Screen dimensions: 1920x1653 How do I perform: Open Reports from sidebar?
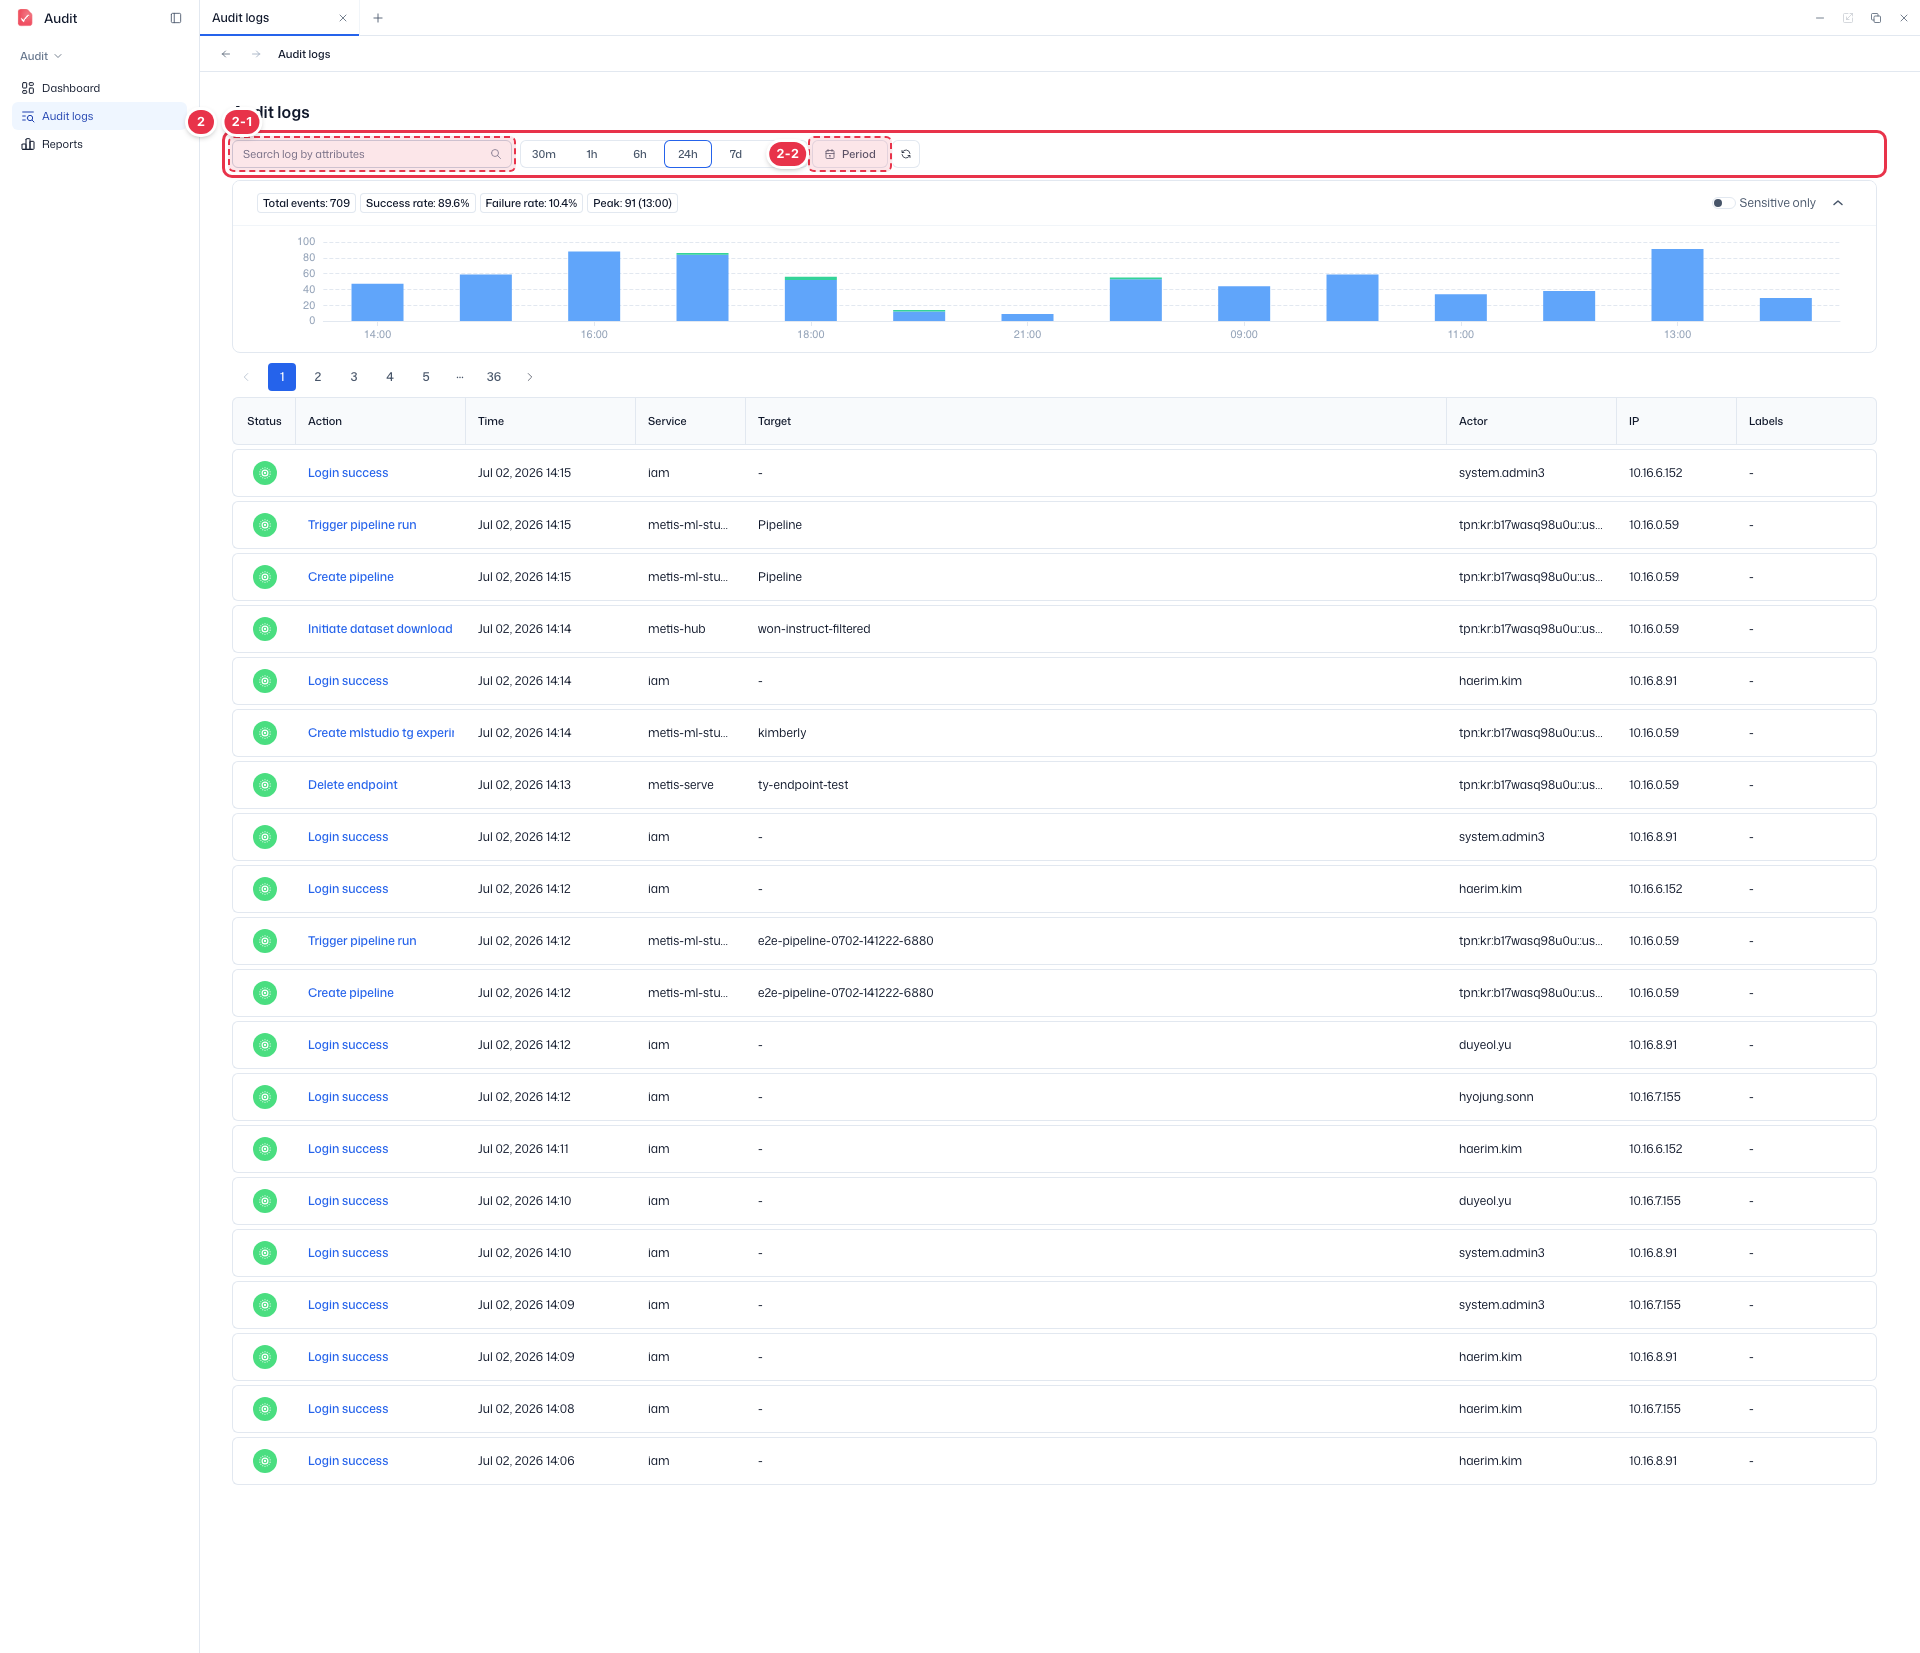[x=99, y=144]
